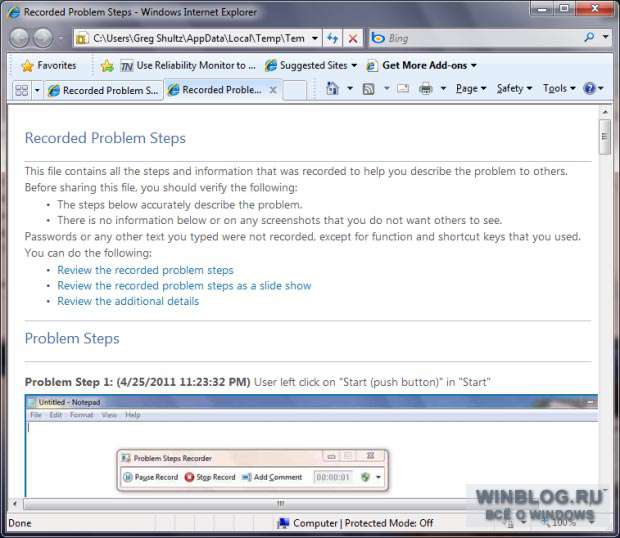Open the search provider dropdown arrow
Screen dimensions: 620x538
tap(605, 37)
